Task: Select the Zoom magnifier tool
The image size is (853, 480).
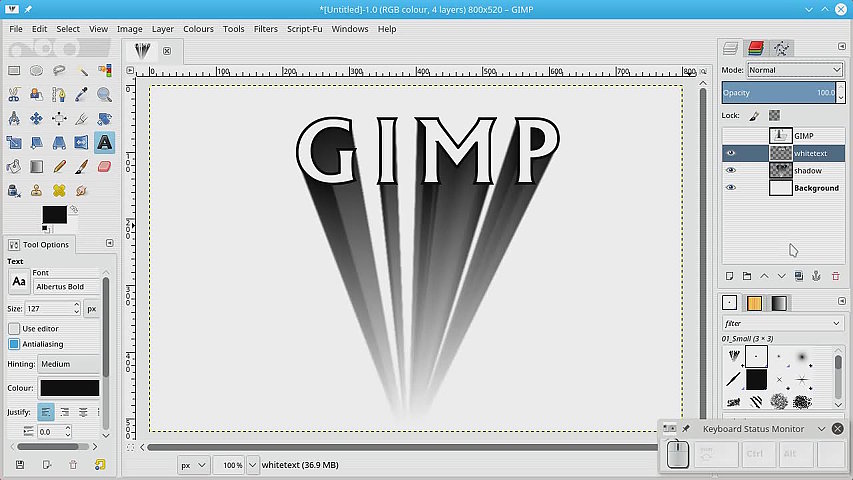Action: pos(104,94)
